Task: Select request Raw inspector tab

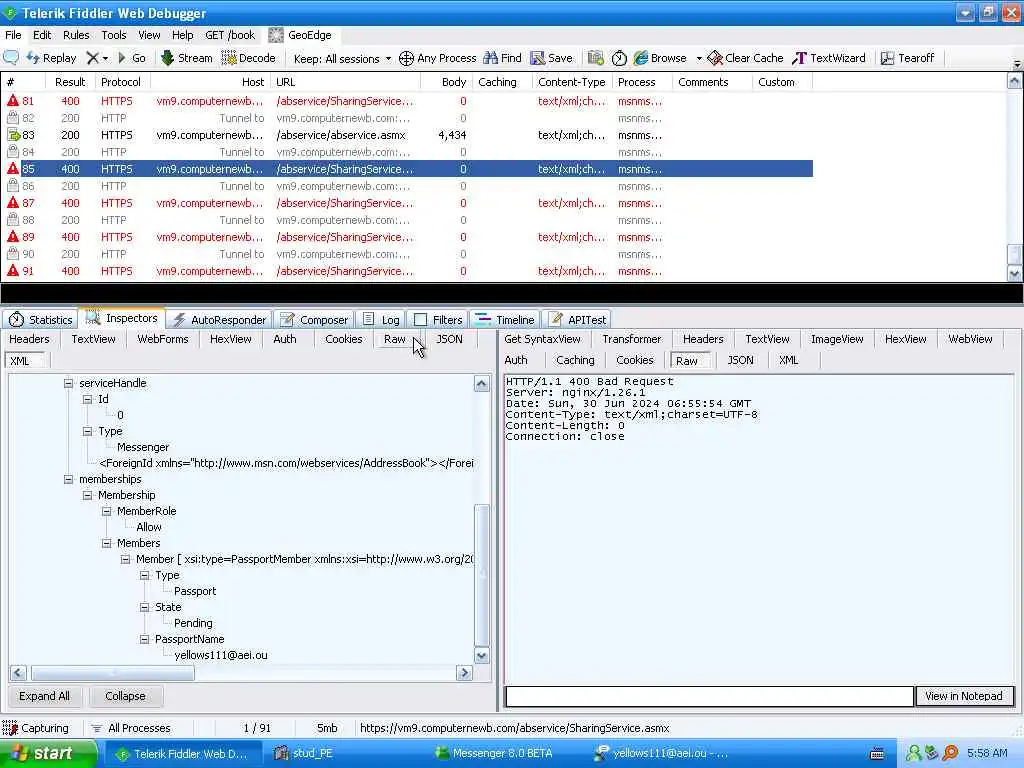Action: [394, 339]
